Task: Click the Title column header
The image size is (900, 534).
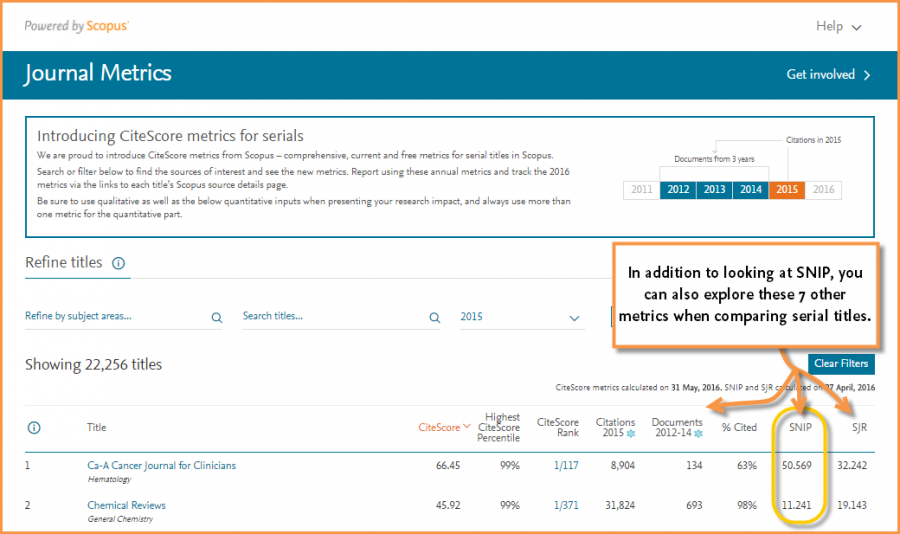Action: point(96,427)
